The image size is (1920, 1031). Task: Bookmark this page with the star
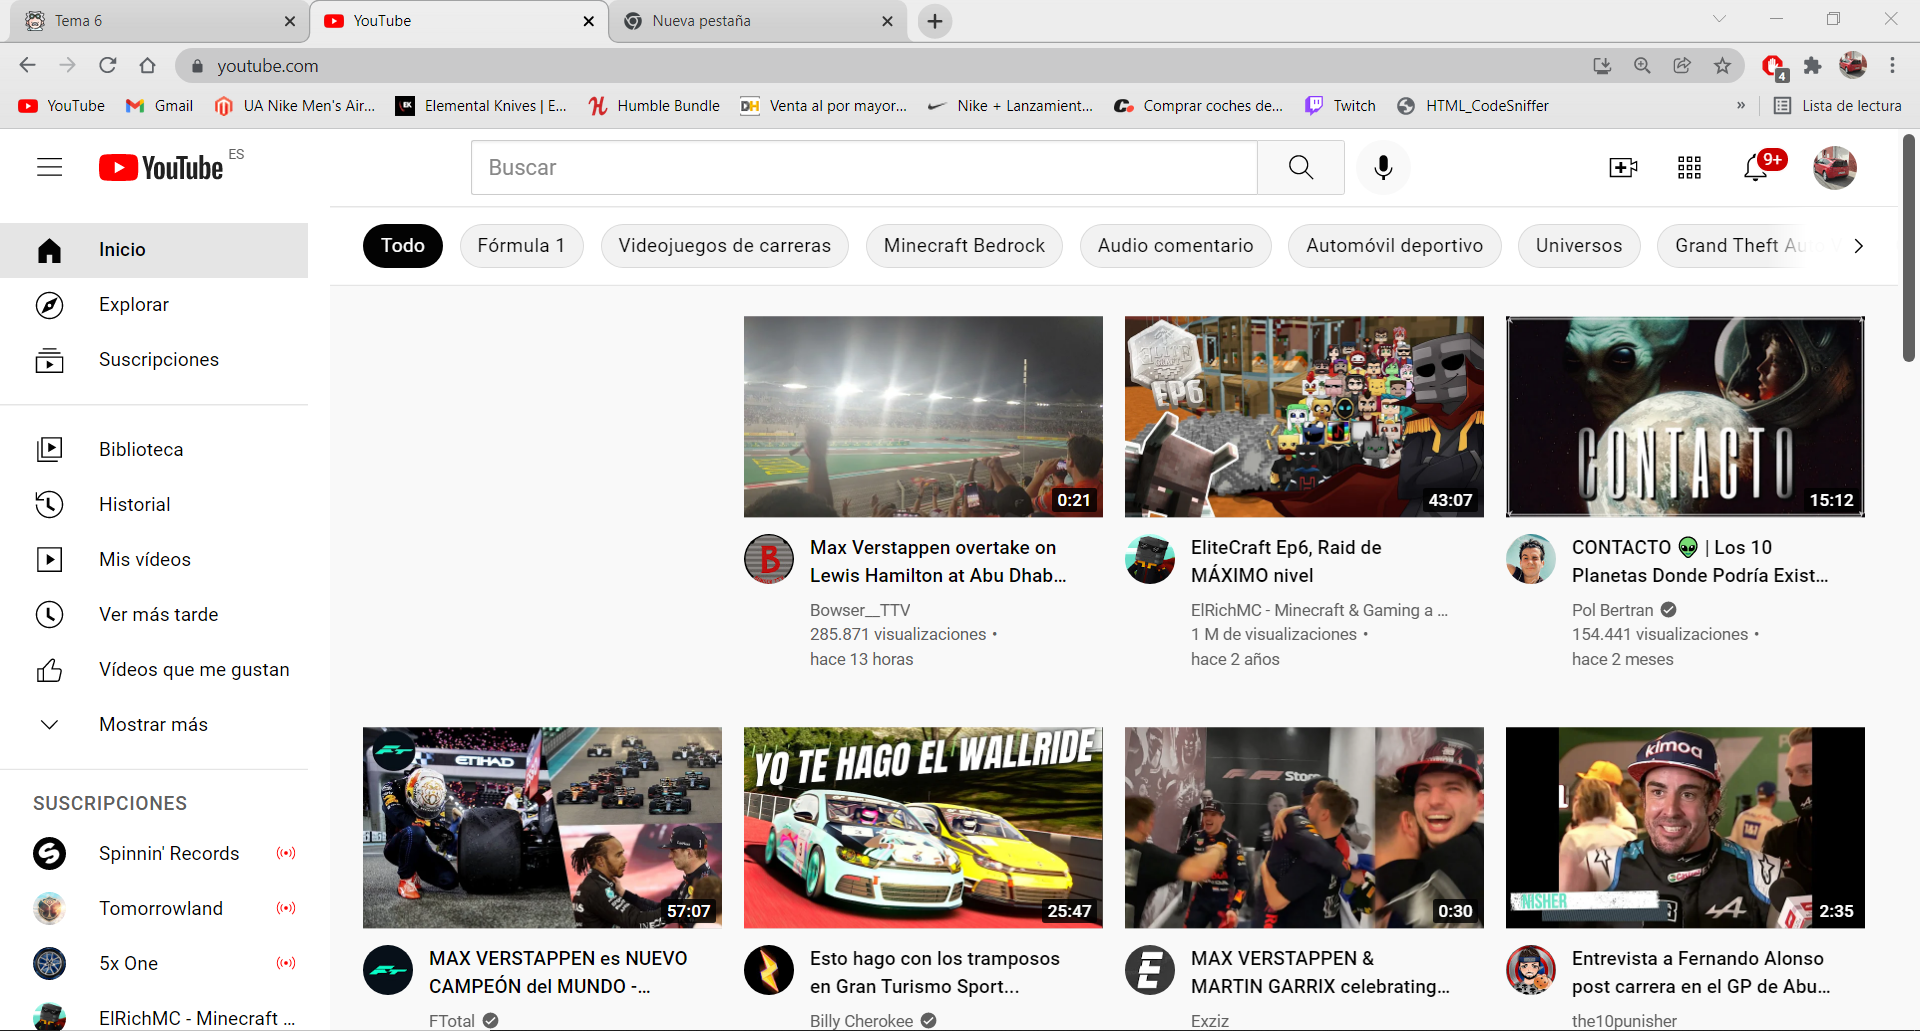1722,65
